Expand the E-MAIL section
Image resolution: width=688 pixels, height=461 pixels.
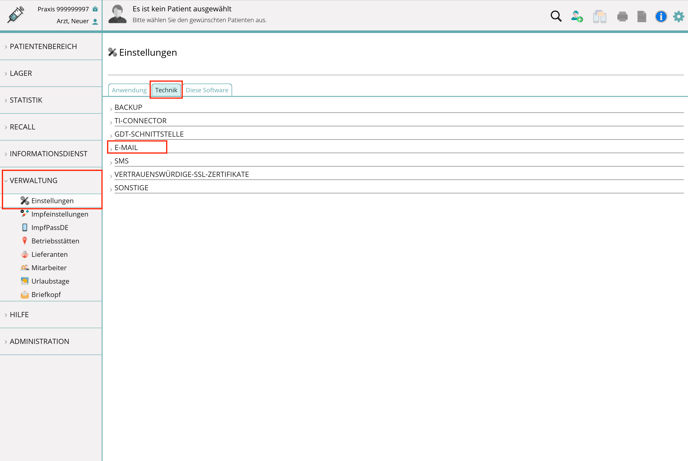coord(126,147)
